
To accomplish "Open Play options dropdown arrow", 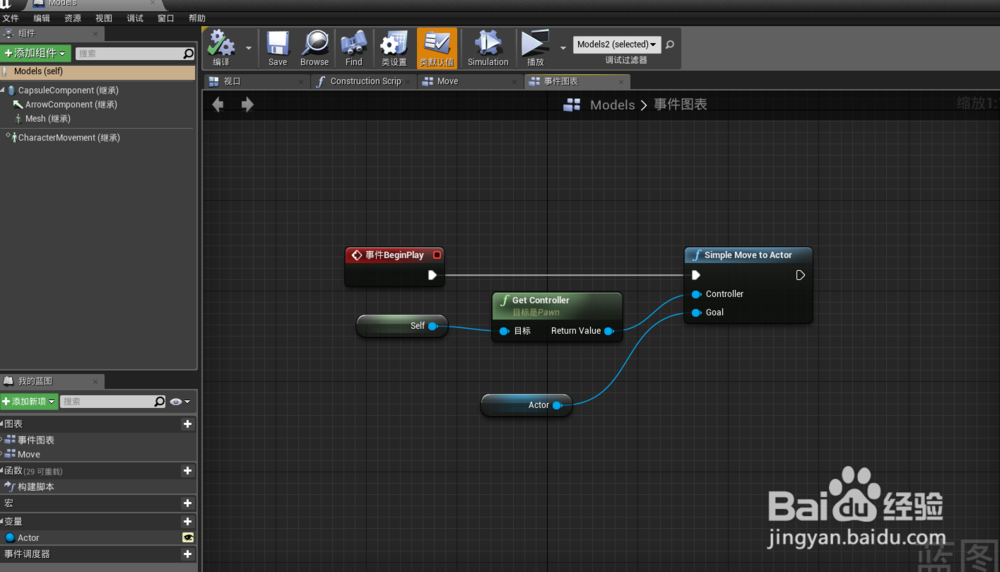I will 562,48.
